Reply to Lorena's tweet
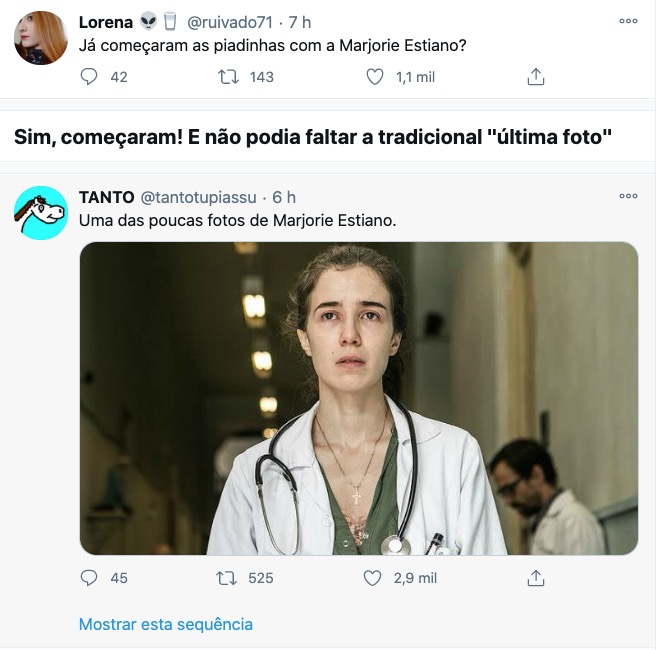 click(x=89, y=77)
